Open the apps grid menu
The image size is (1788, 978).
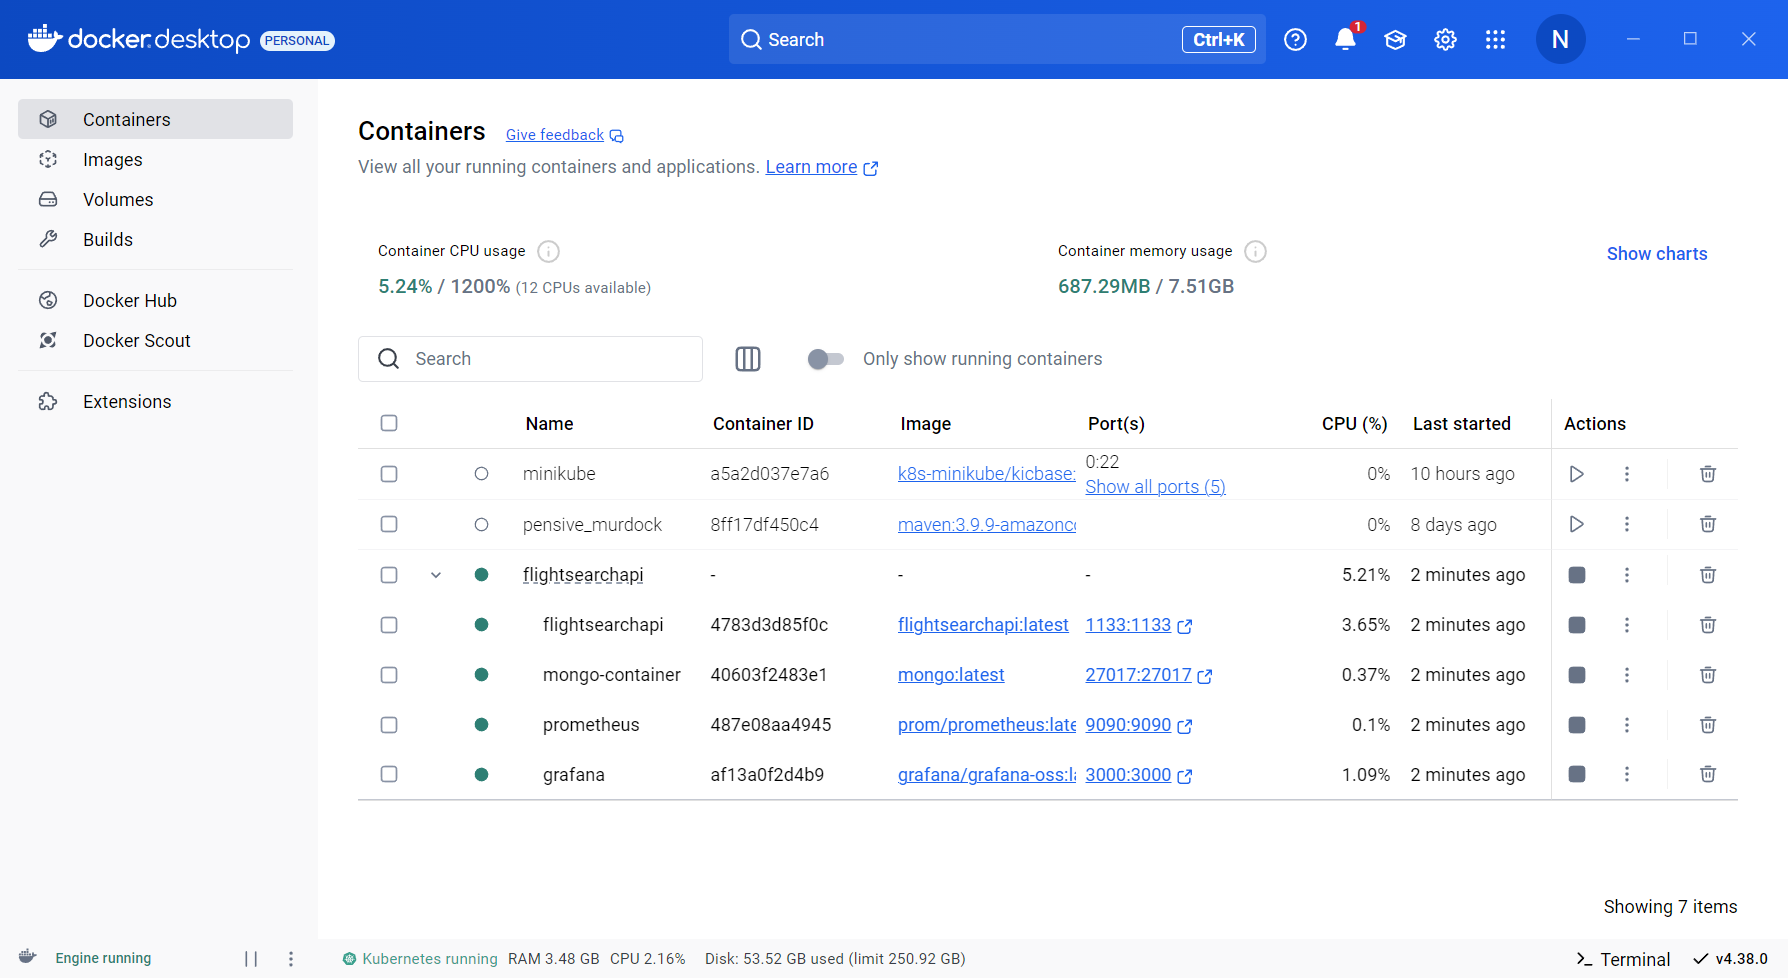(1495, 40)
